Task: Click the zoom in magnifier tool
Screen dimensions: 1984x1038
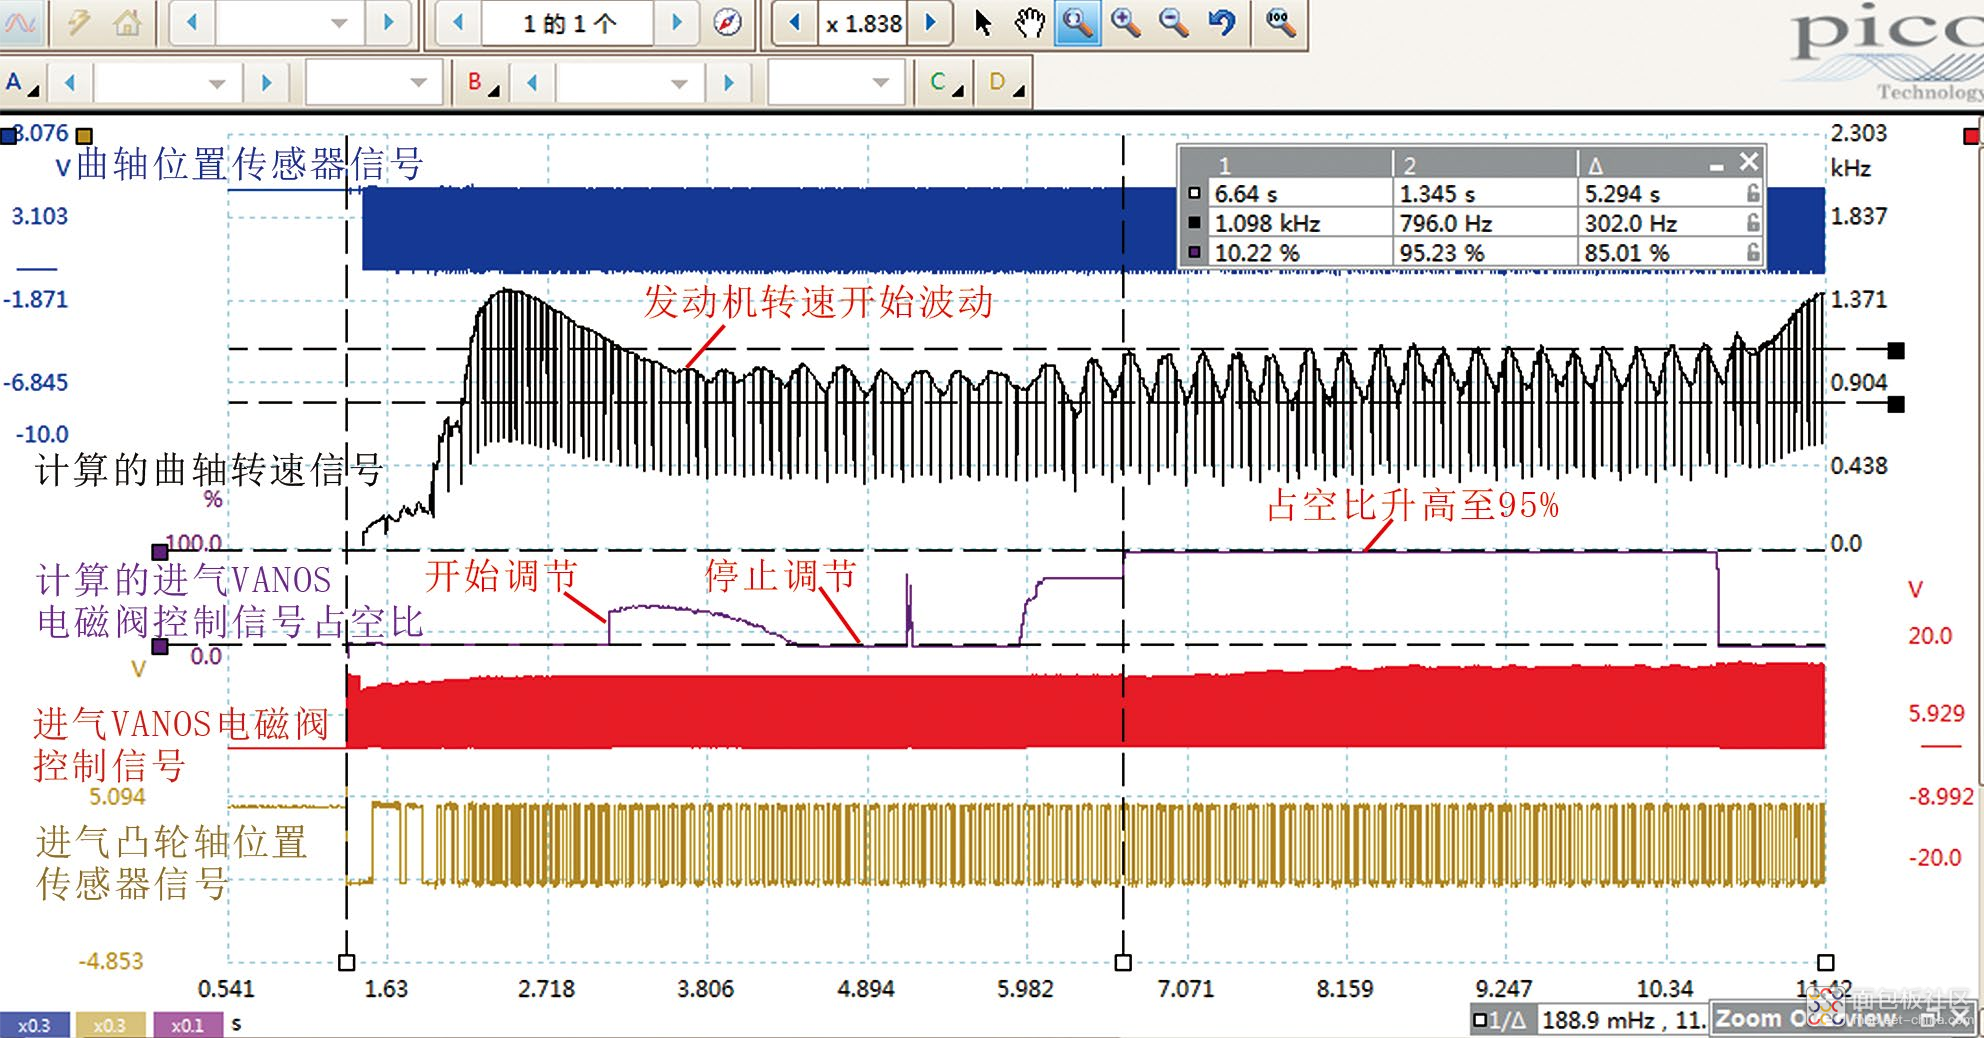Action: [x=1126, y=22]
